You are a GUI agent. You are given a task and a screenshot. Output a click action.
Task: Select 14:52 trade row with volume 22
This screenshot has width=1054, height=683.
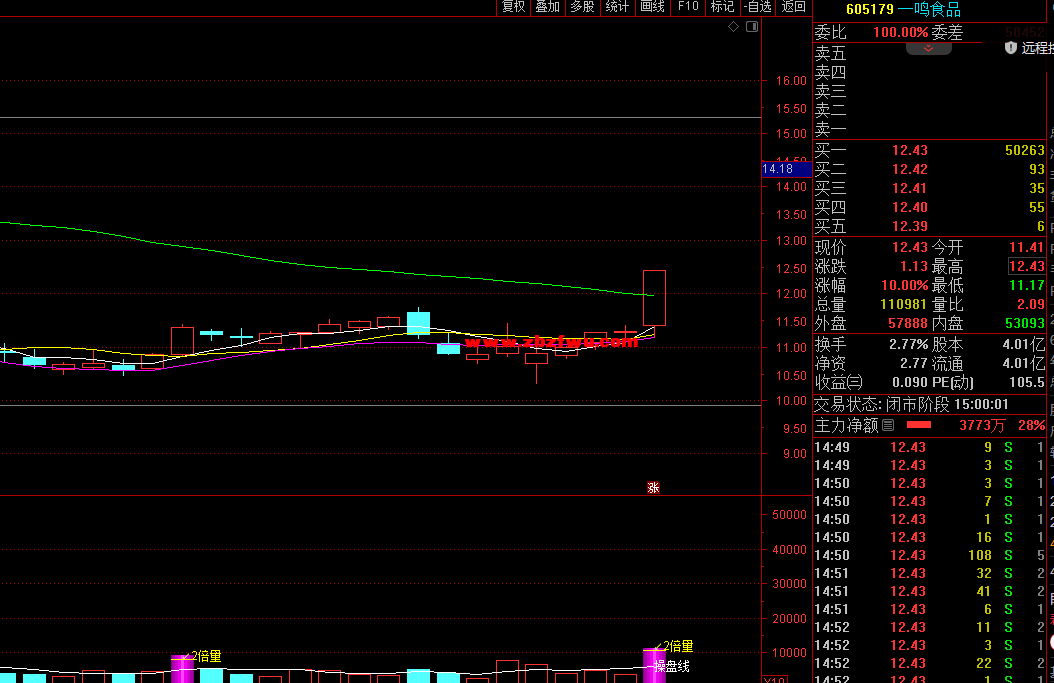click(x=930, y=663)
